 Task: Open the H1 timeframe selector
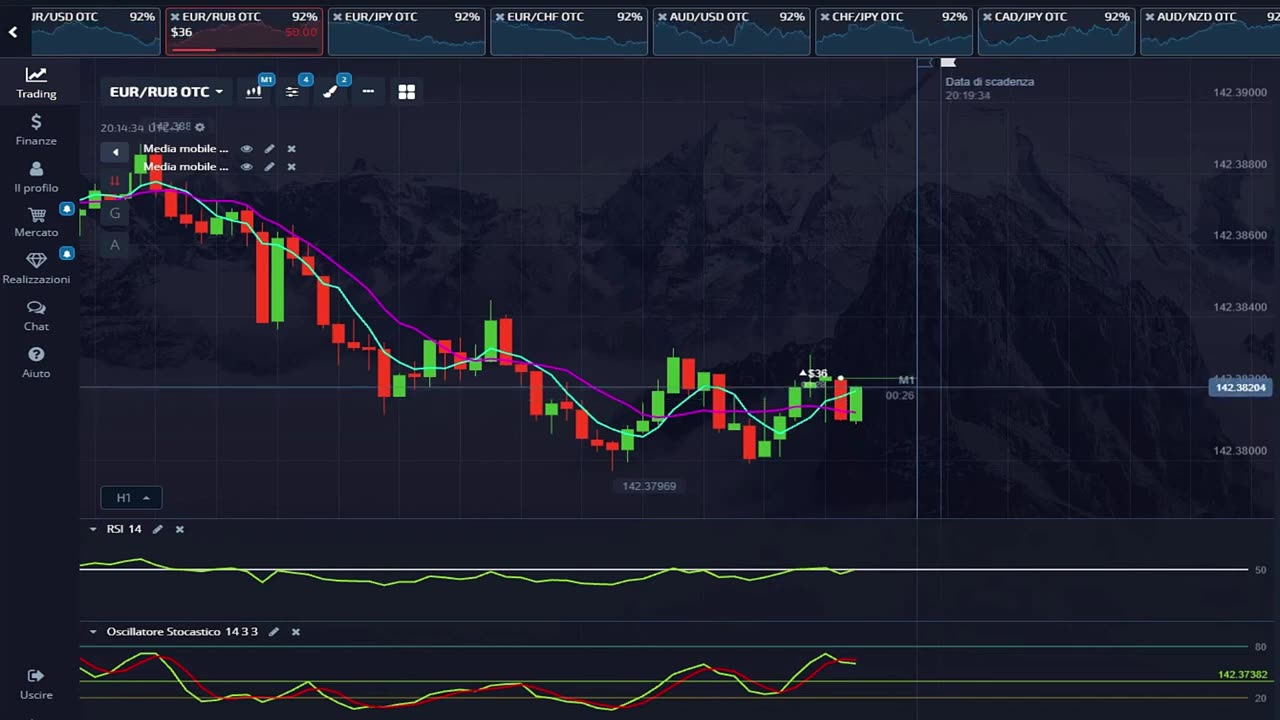click(x=131, y=498)
